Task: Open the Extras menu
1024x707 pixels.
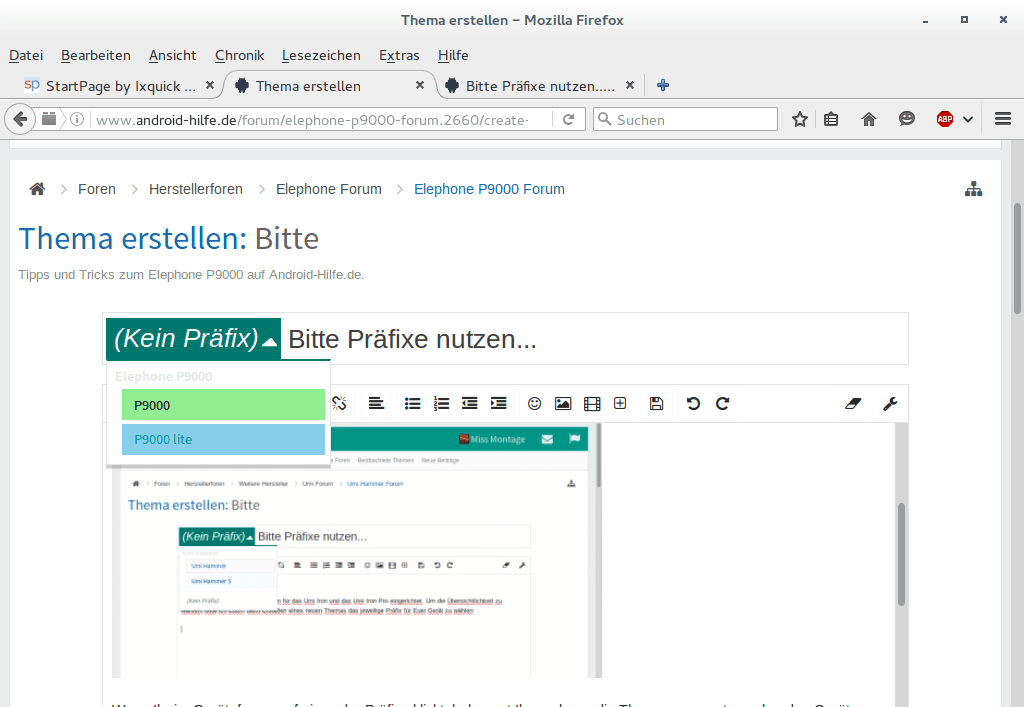Action: pos(399,55)
